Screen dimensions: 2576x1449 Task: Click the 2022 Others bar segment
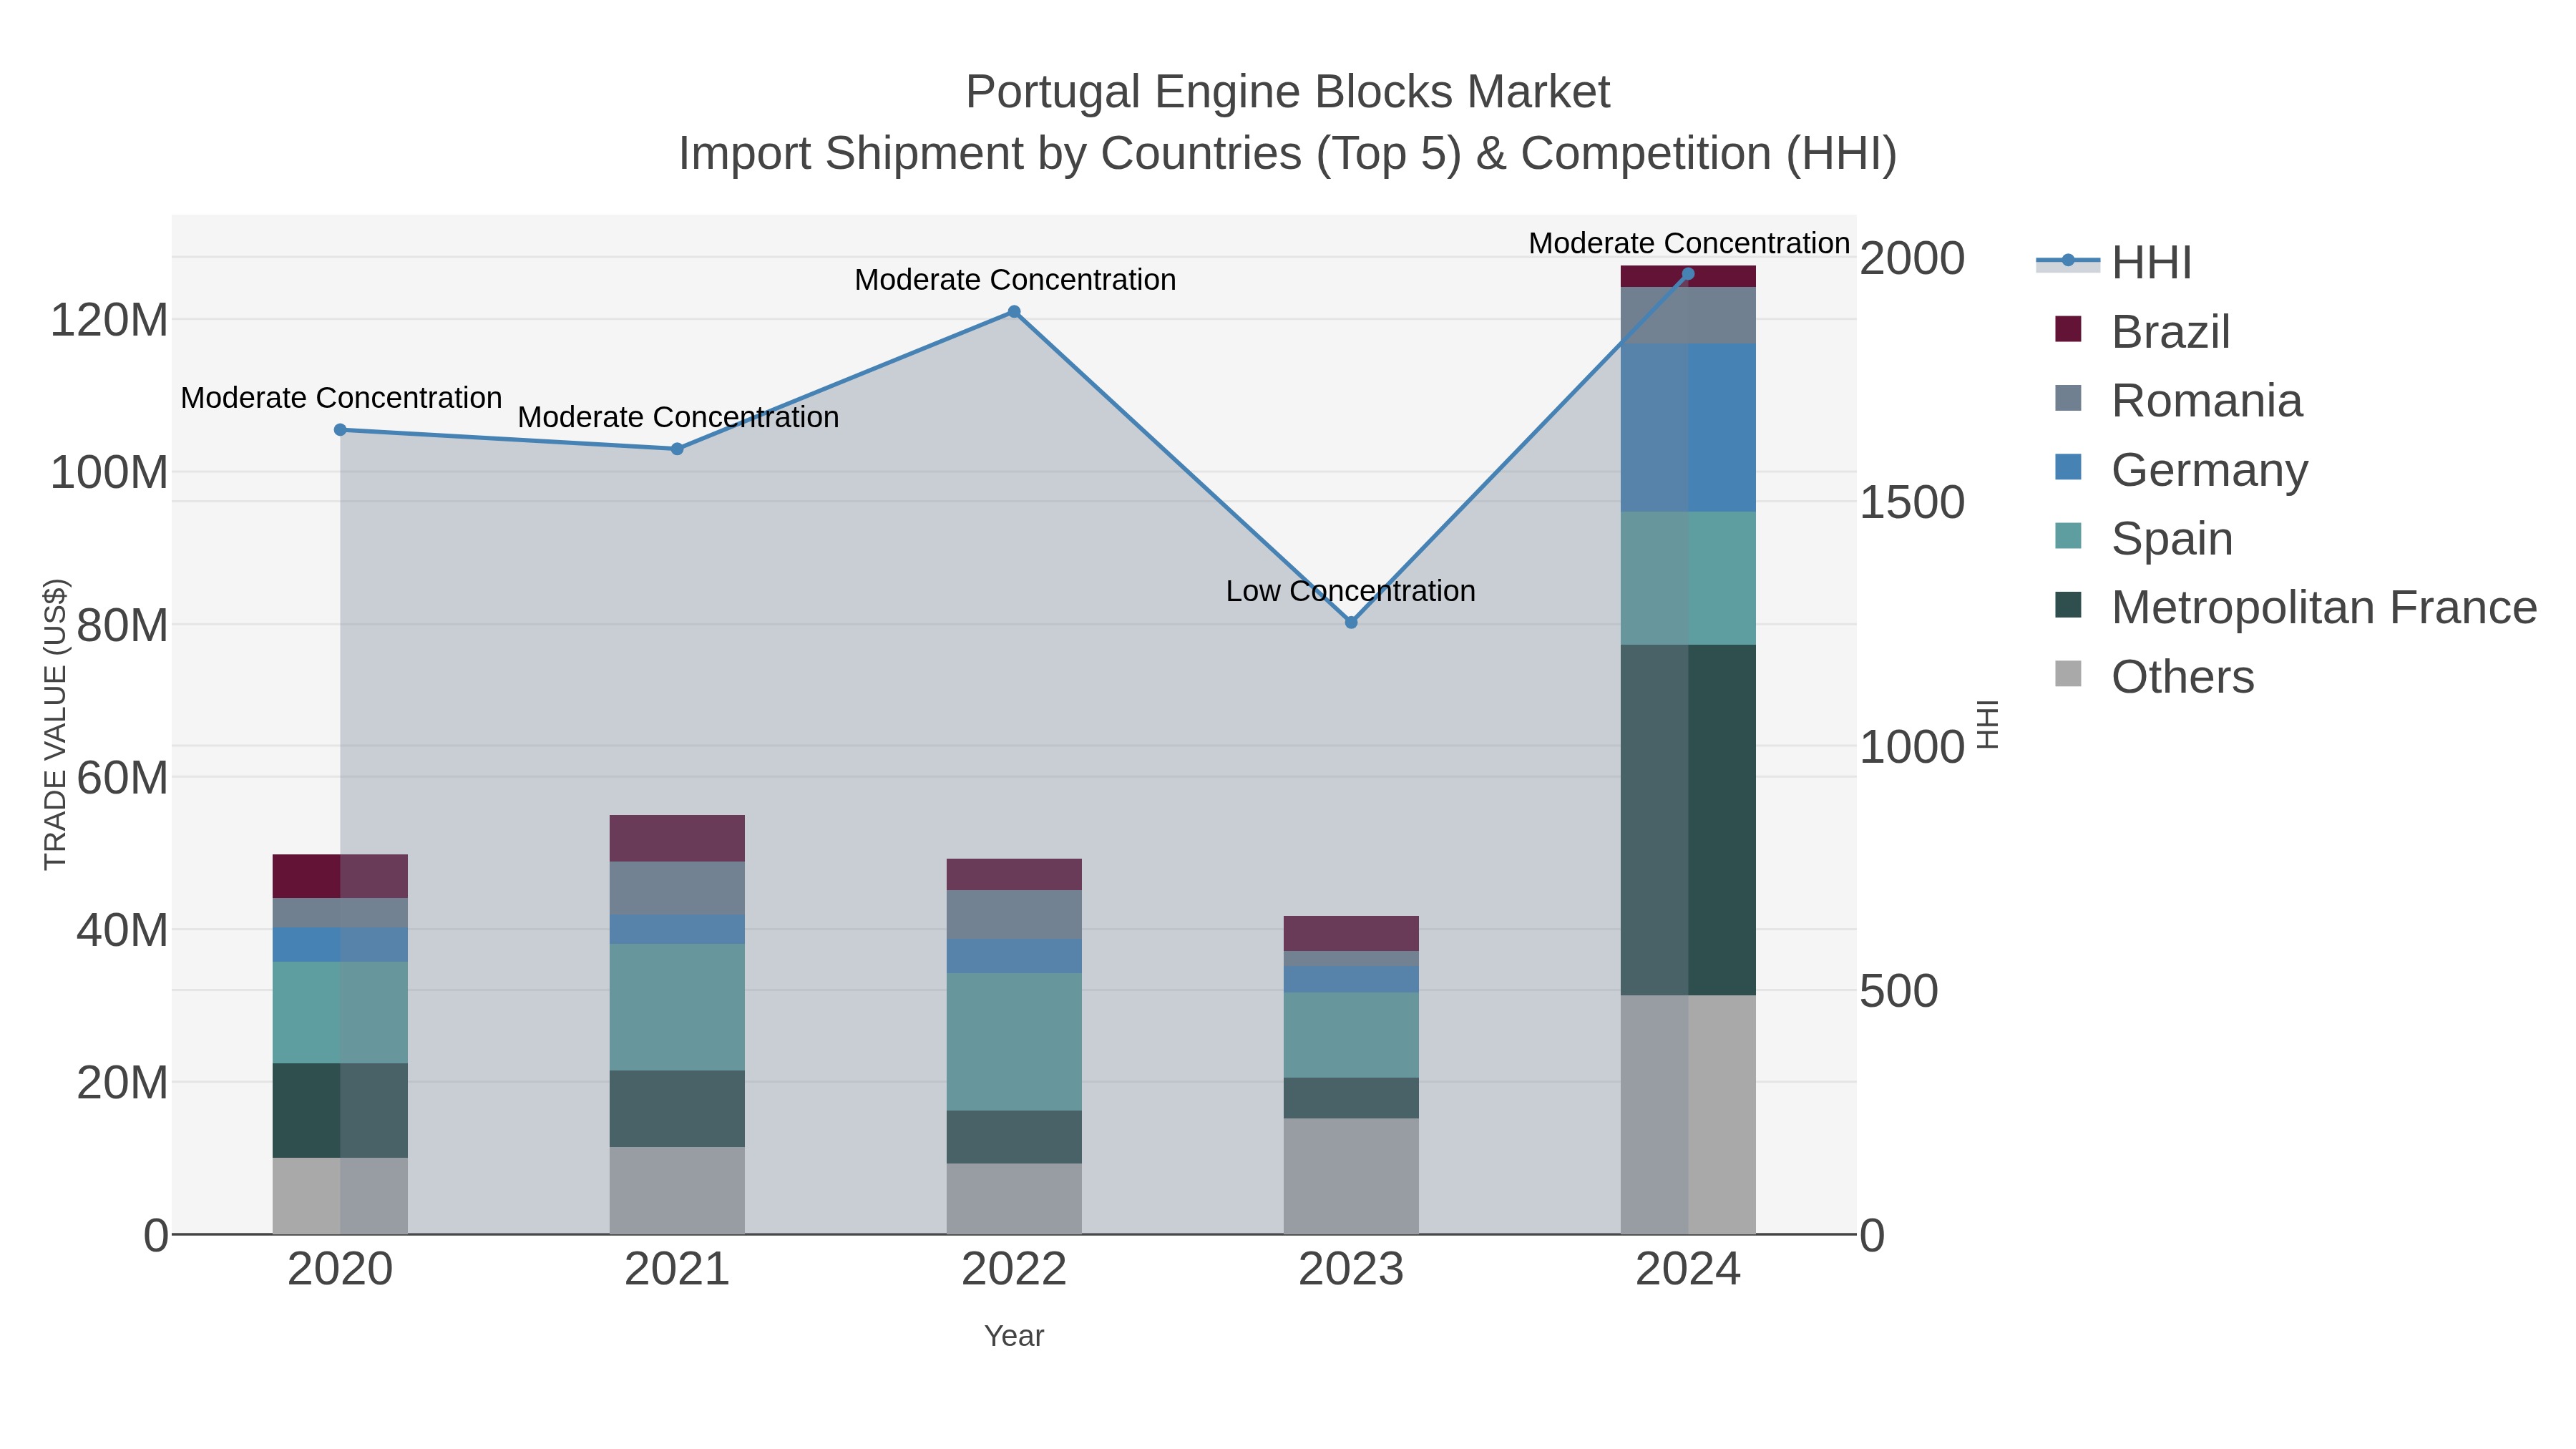[x=1014, y=1198]
